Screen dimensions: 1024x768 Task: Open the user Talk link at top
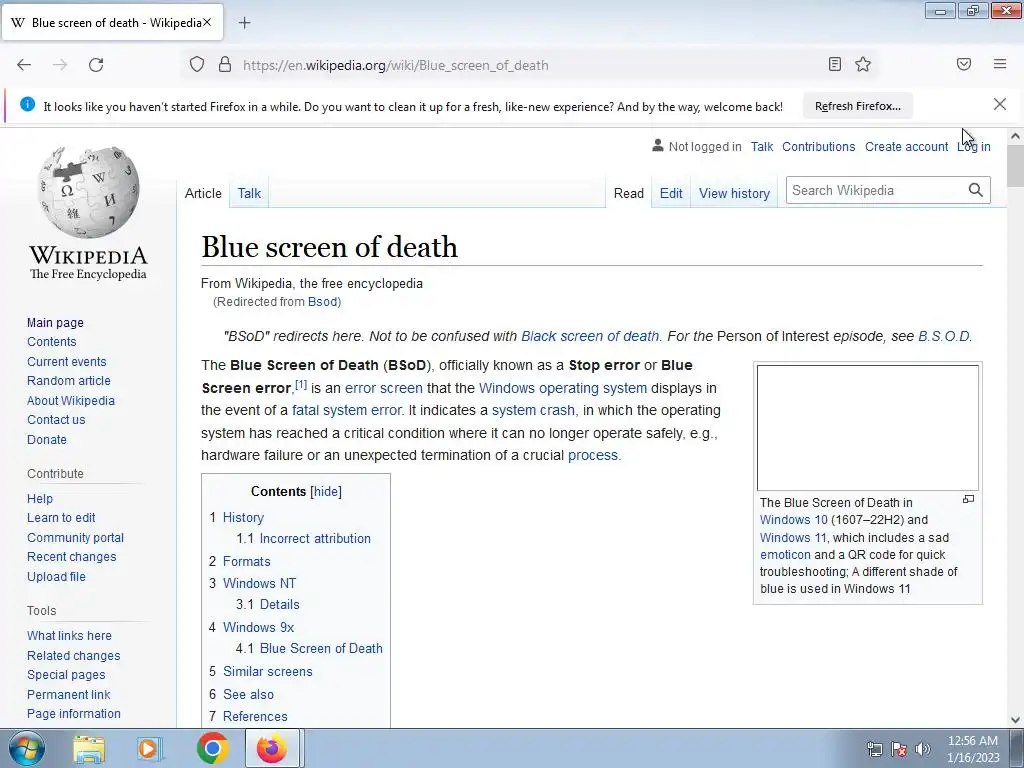point(761,147)
